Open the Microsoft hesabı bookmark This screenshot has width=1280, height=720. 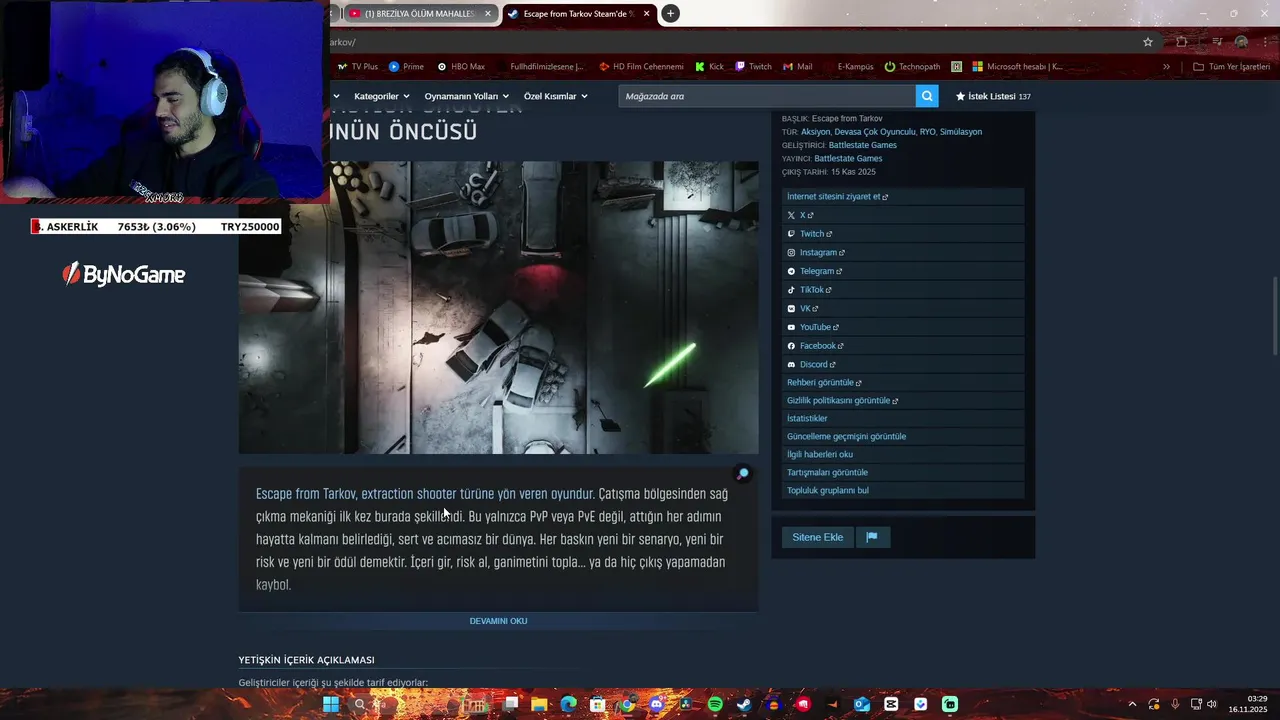pyautogui.click(x=1017, y=67)
